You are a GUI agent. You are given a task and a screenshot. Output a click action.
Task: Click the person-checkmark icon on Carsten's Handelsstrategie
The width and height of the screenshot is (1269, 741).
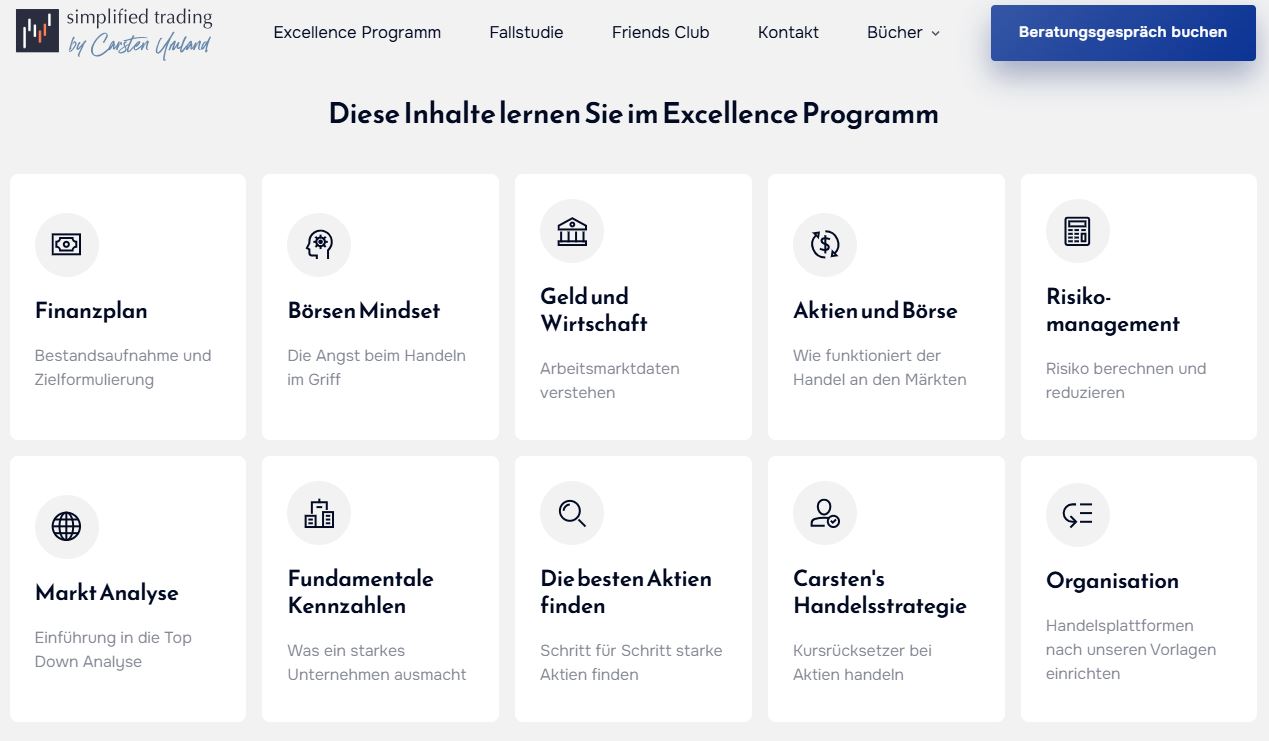click(824, 513)
